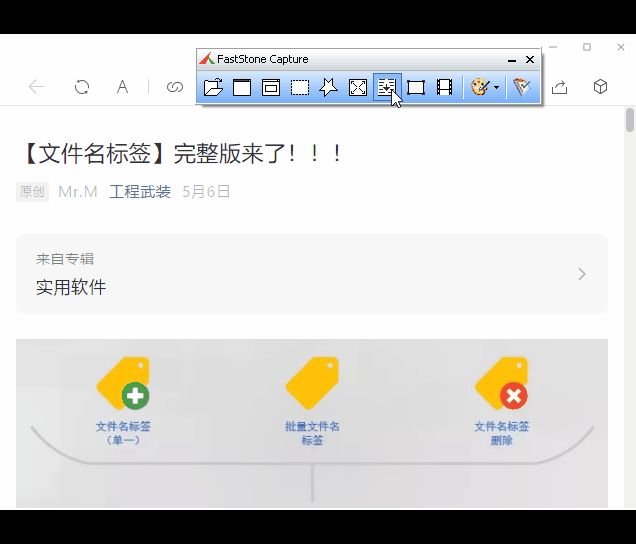Click the 原创 tag label
The image size is (636, 544).
tap(32, 192)
